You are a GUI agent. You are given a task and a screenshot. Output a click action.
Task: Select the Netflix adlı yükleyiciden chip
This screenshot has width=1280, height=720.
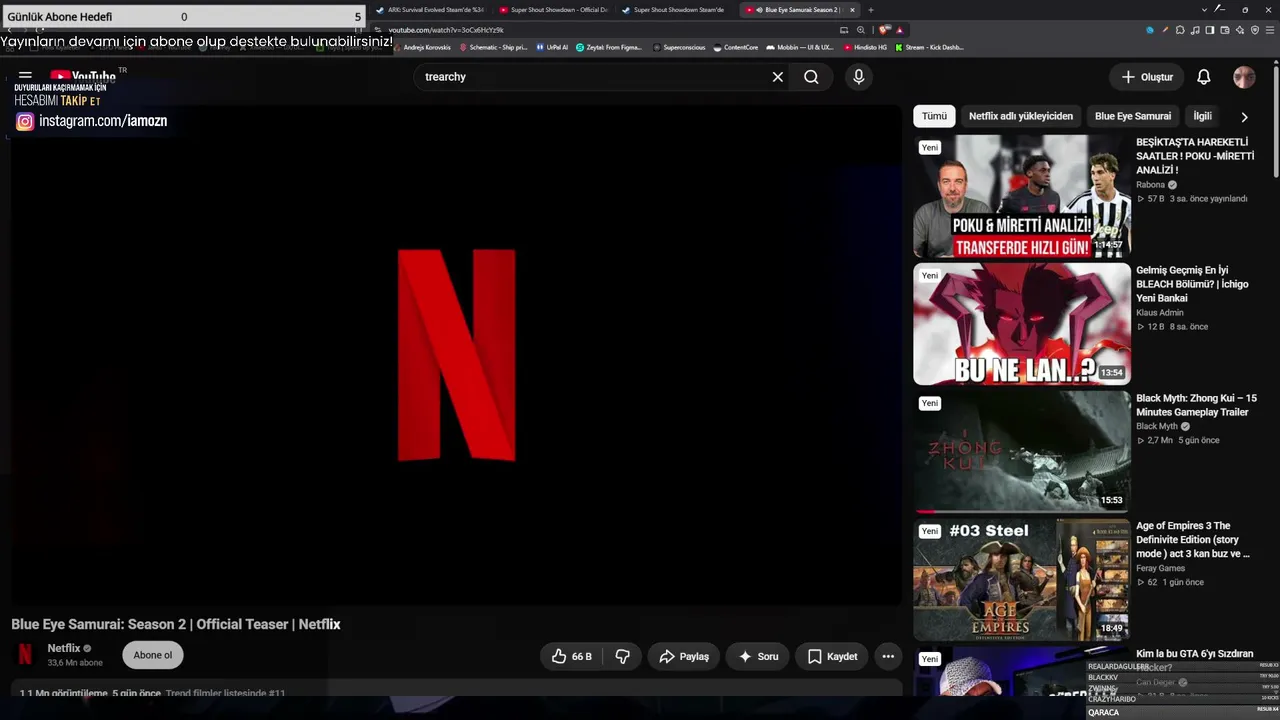click(1021, 116)
